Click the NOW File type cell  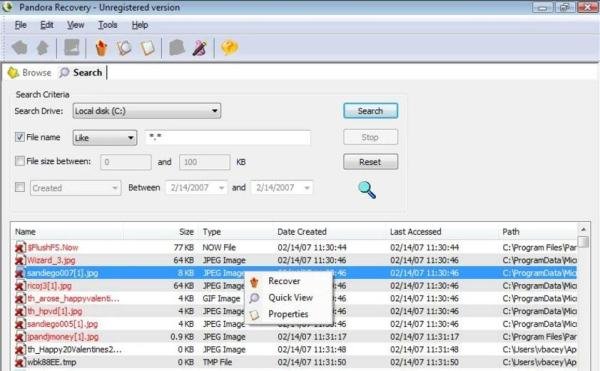coord(219,247)
